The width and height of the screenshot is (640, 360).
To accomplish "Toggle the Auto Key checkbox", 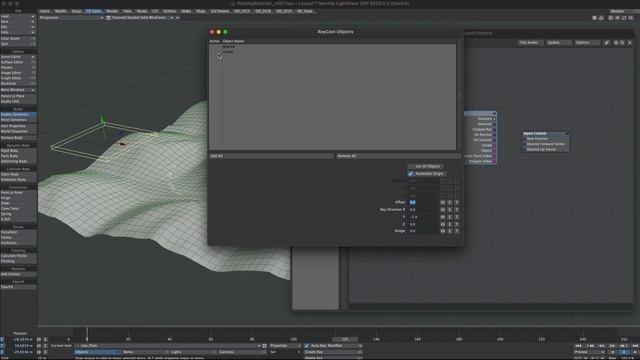I will click(x=307, y=346).
